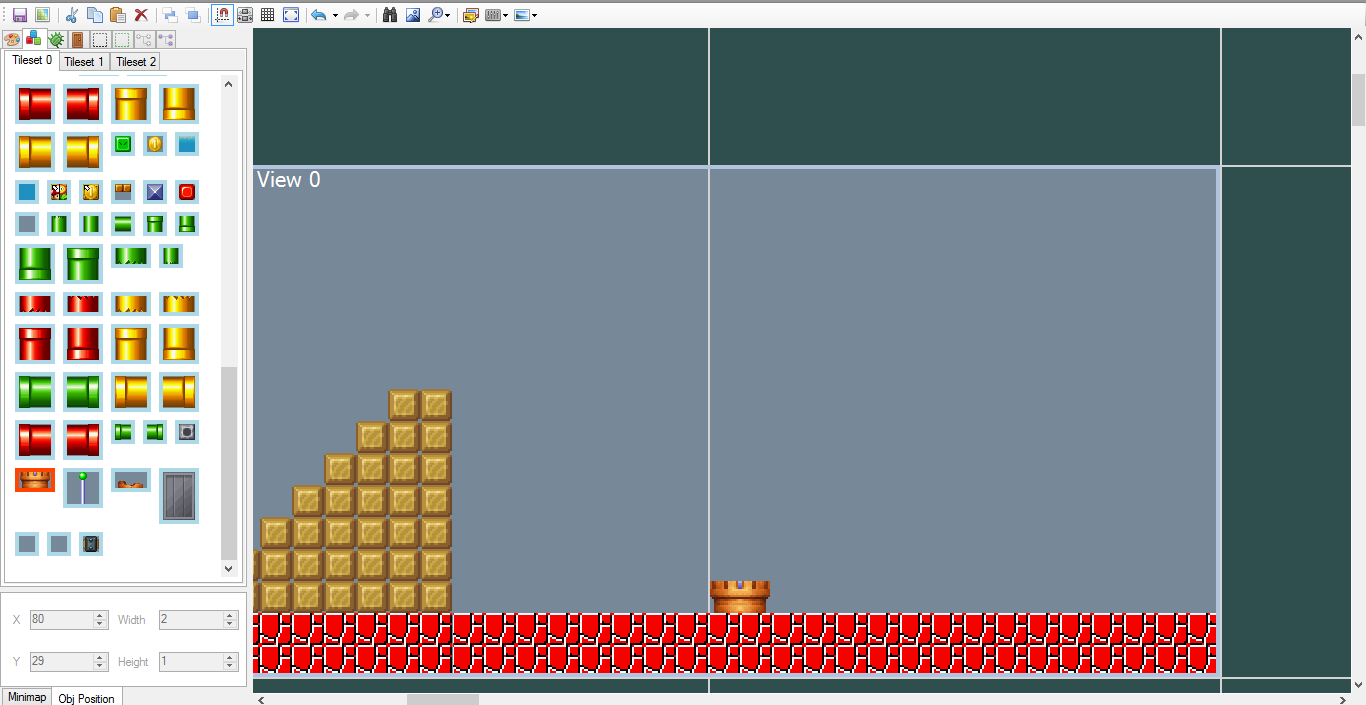Select the green bug sprites tab icon

pos(56,40)
